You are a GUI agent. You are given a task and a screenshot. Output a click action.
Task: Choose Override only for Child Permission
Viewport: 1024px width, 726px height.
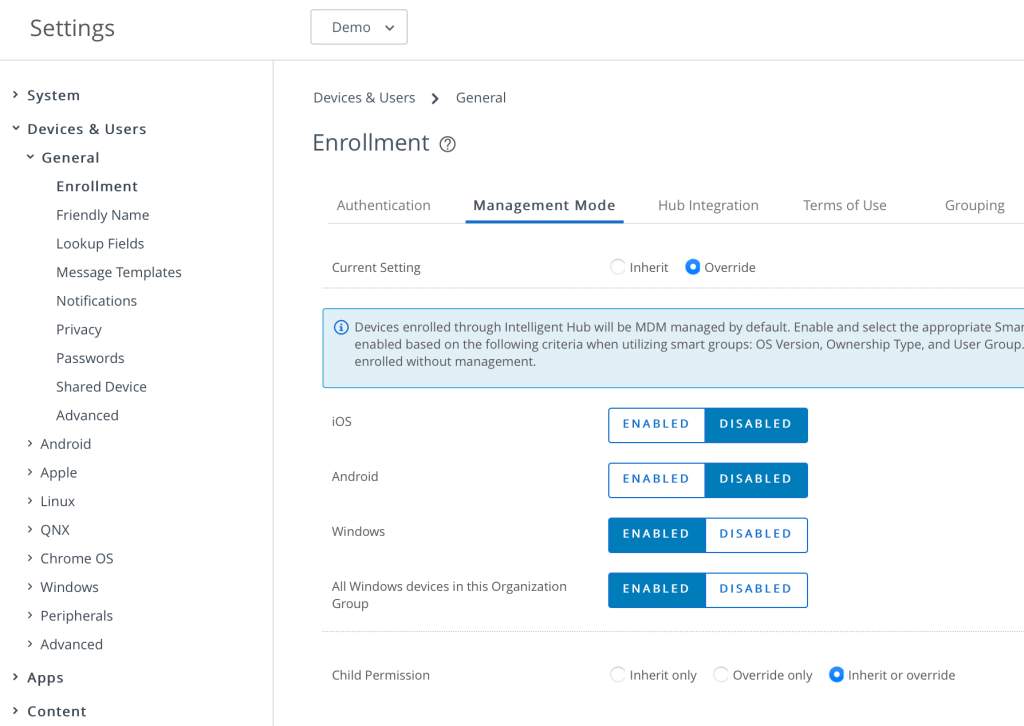coord(720,675)
